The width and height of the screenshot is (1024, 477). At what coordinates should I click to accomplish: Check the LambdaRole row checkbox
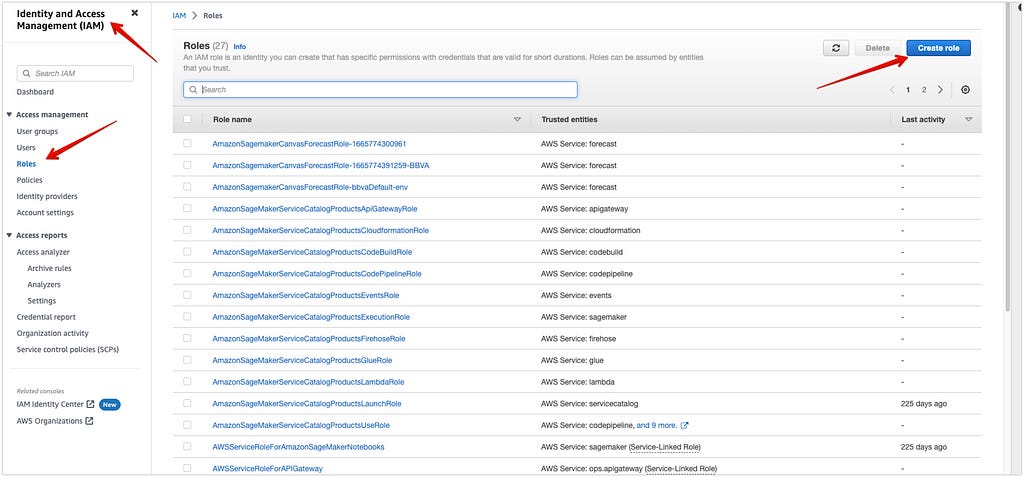pos(187,381)
